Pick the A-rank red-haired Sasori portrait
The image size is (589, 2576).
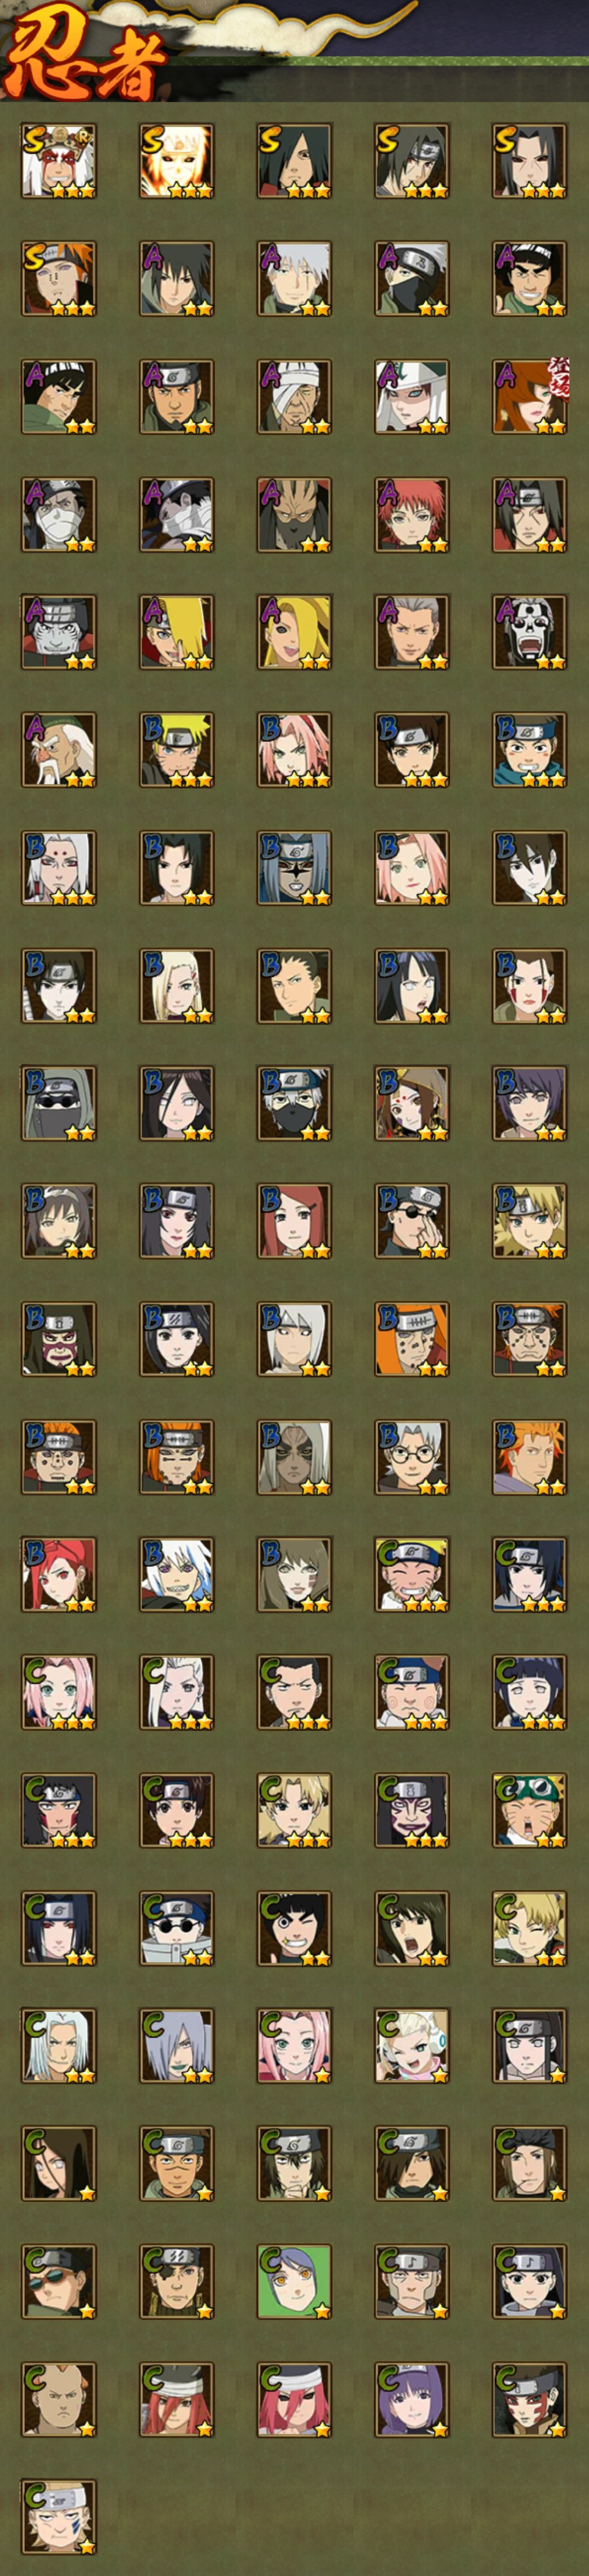(x=412, y=515)
